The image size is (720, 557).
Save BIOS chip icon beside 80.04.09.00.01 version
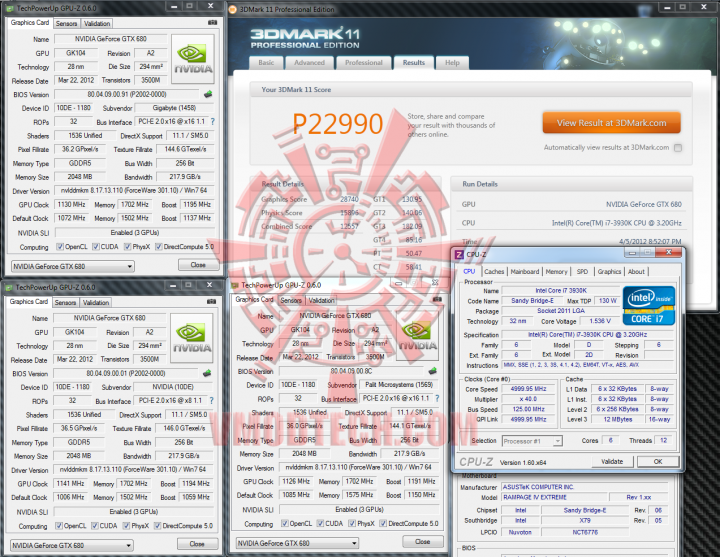(207, 373)
